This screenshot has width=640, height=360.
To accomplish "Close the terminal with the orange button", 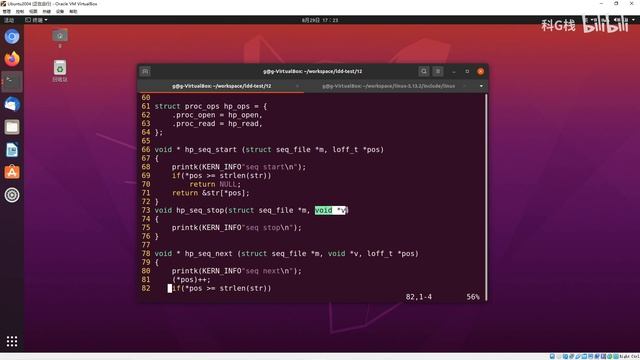I will (x=481, y=71).
